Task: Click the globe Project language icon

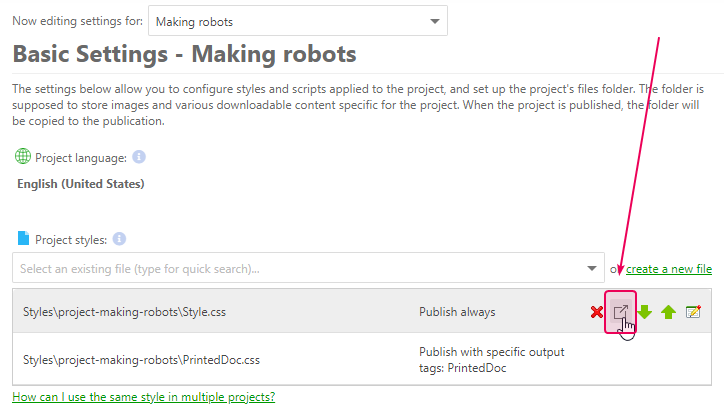Action: coord(23,156)
